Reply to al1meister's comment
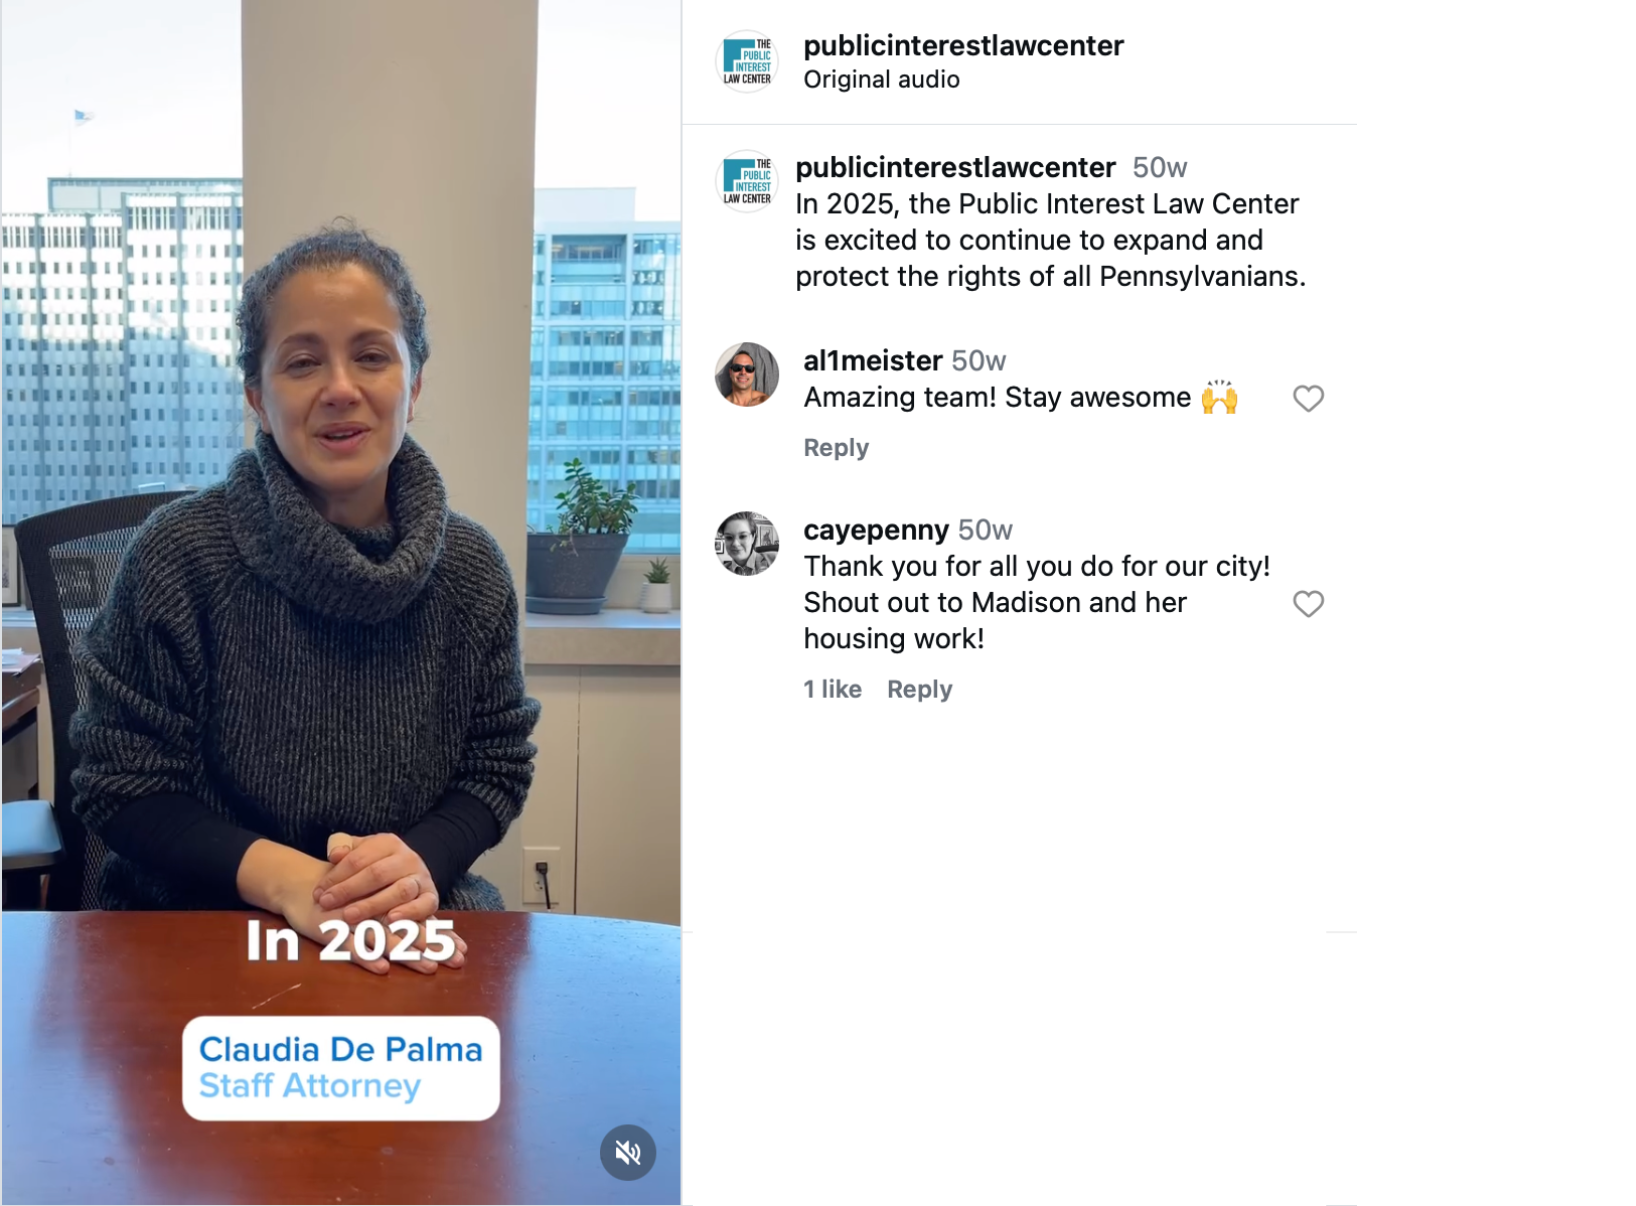 836,447
